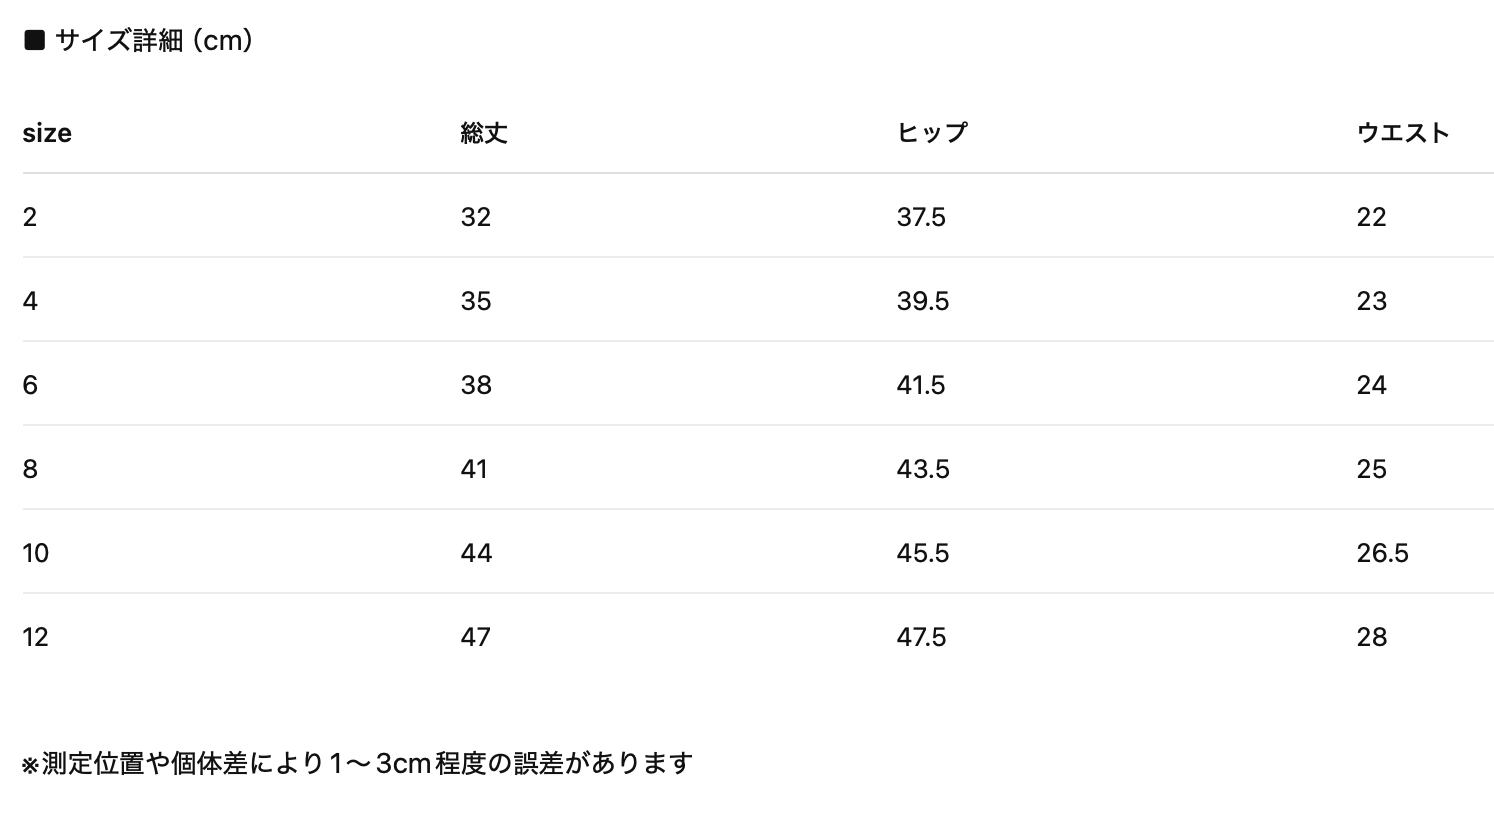
Task: Select the ウエスト column header
Action: pos(1403,133)
